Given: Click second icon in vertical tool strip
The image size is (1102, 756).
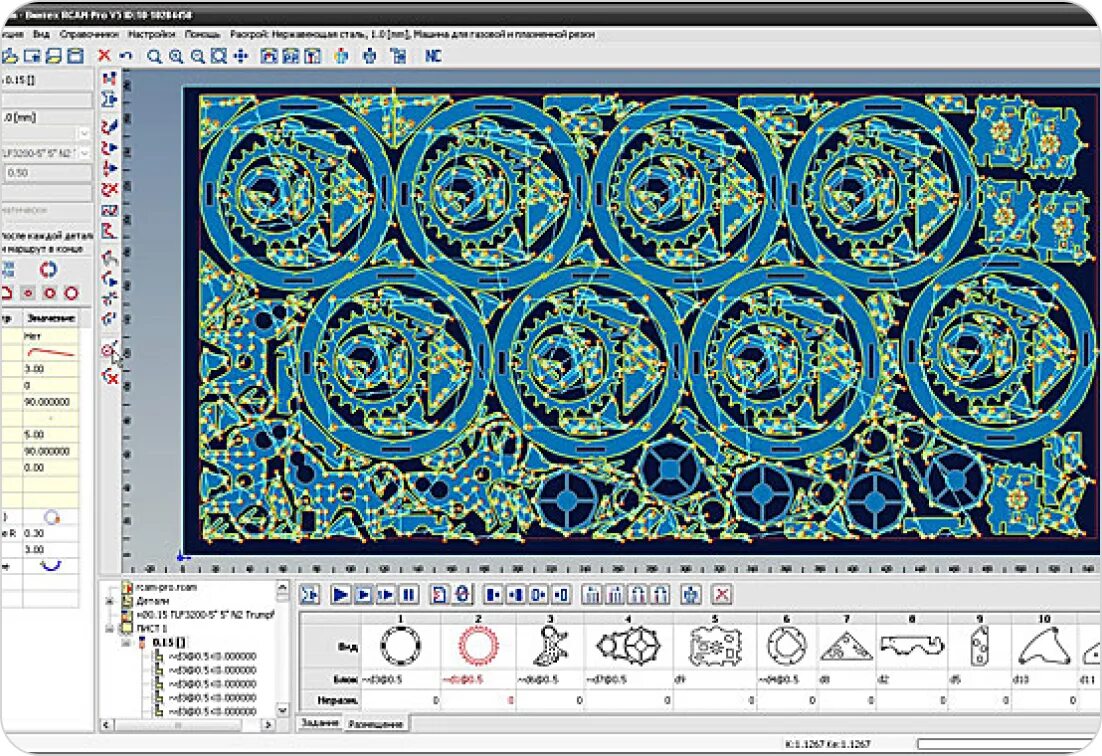Looking at the screenshot, I should click(109, 100).
